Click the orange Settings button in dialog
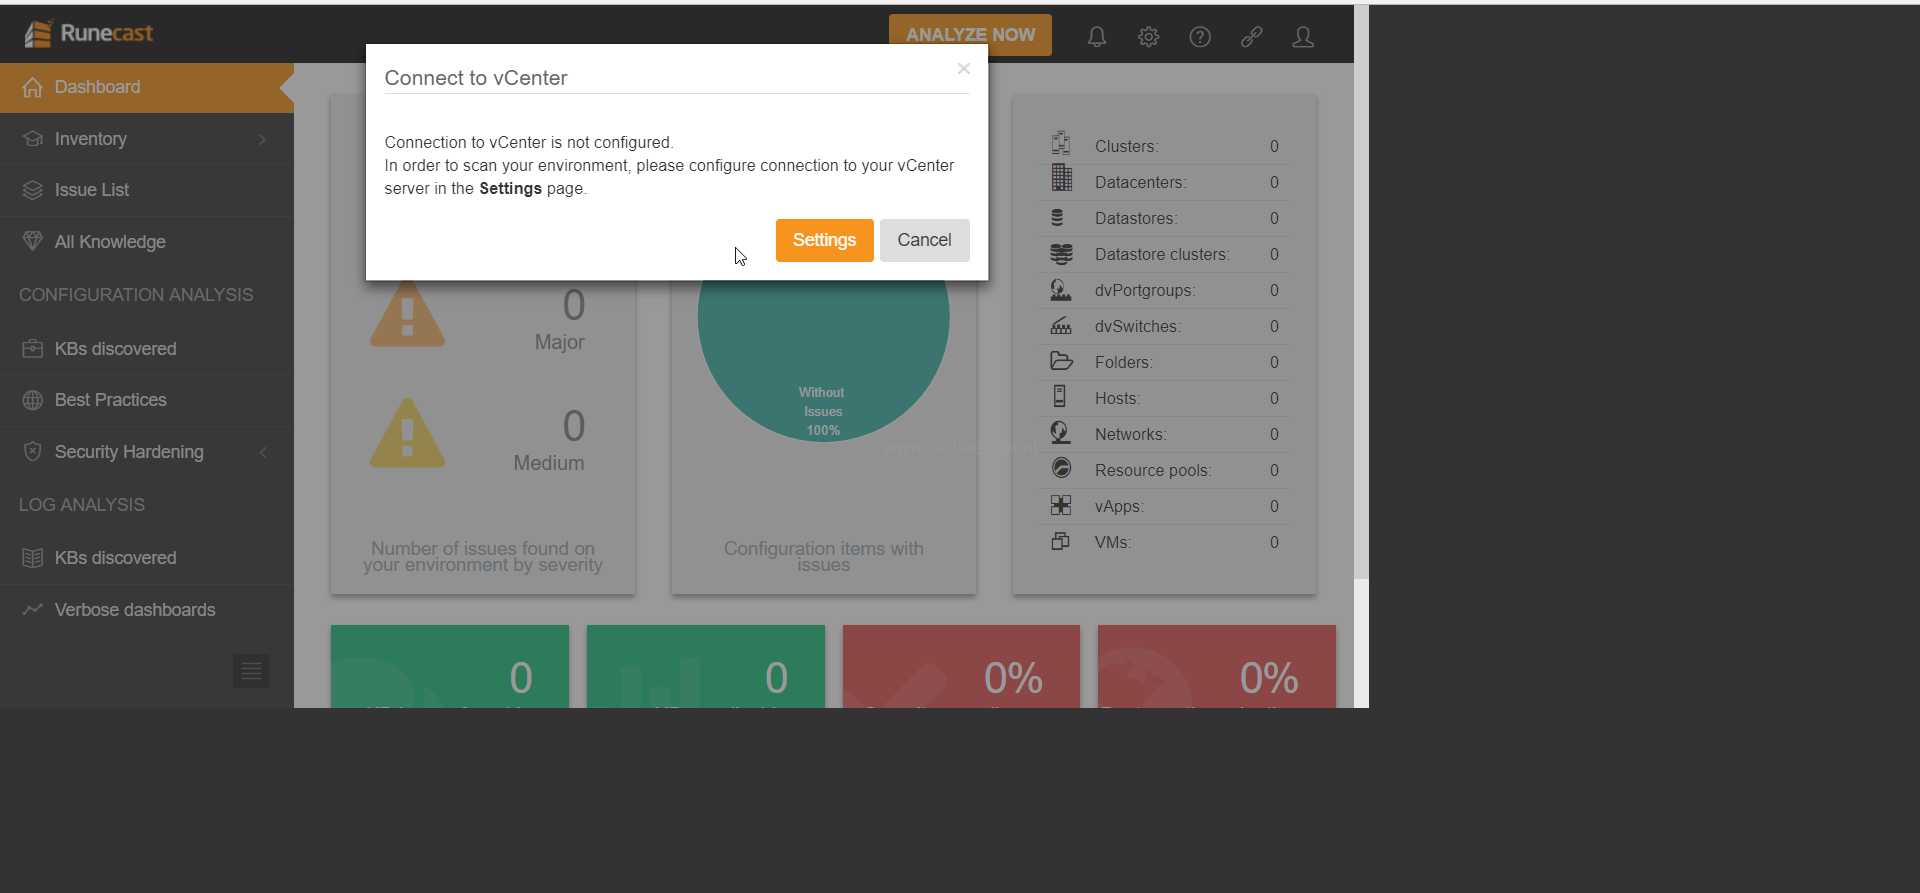This screenshot has height=893, width=1920. pyautogui.click(x=824, y=240)
